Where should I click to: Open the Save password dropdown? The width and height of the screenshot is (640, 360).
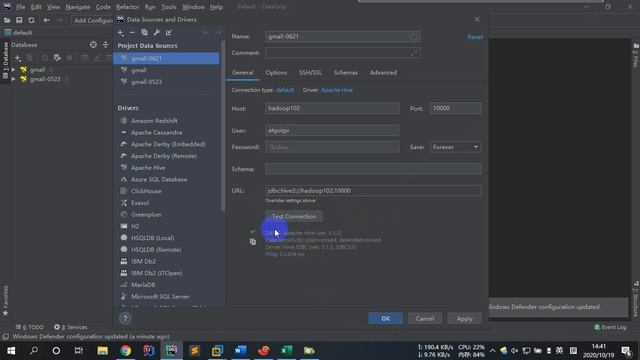pos(456,147)
